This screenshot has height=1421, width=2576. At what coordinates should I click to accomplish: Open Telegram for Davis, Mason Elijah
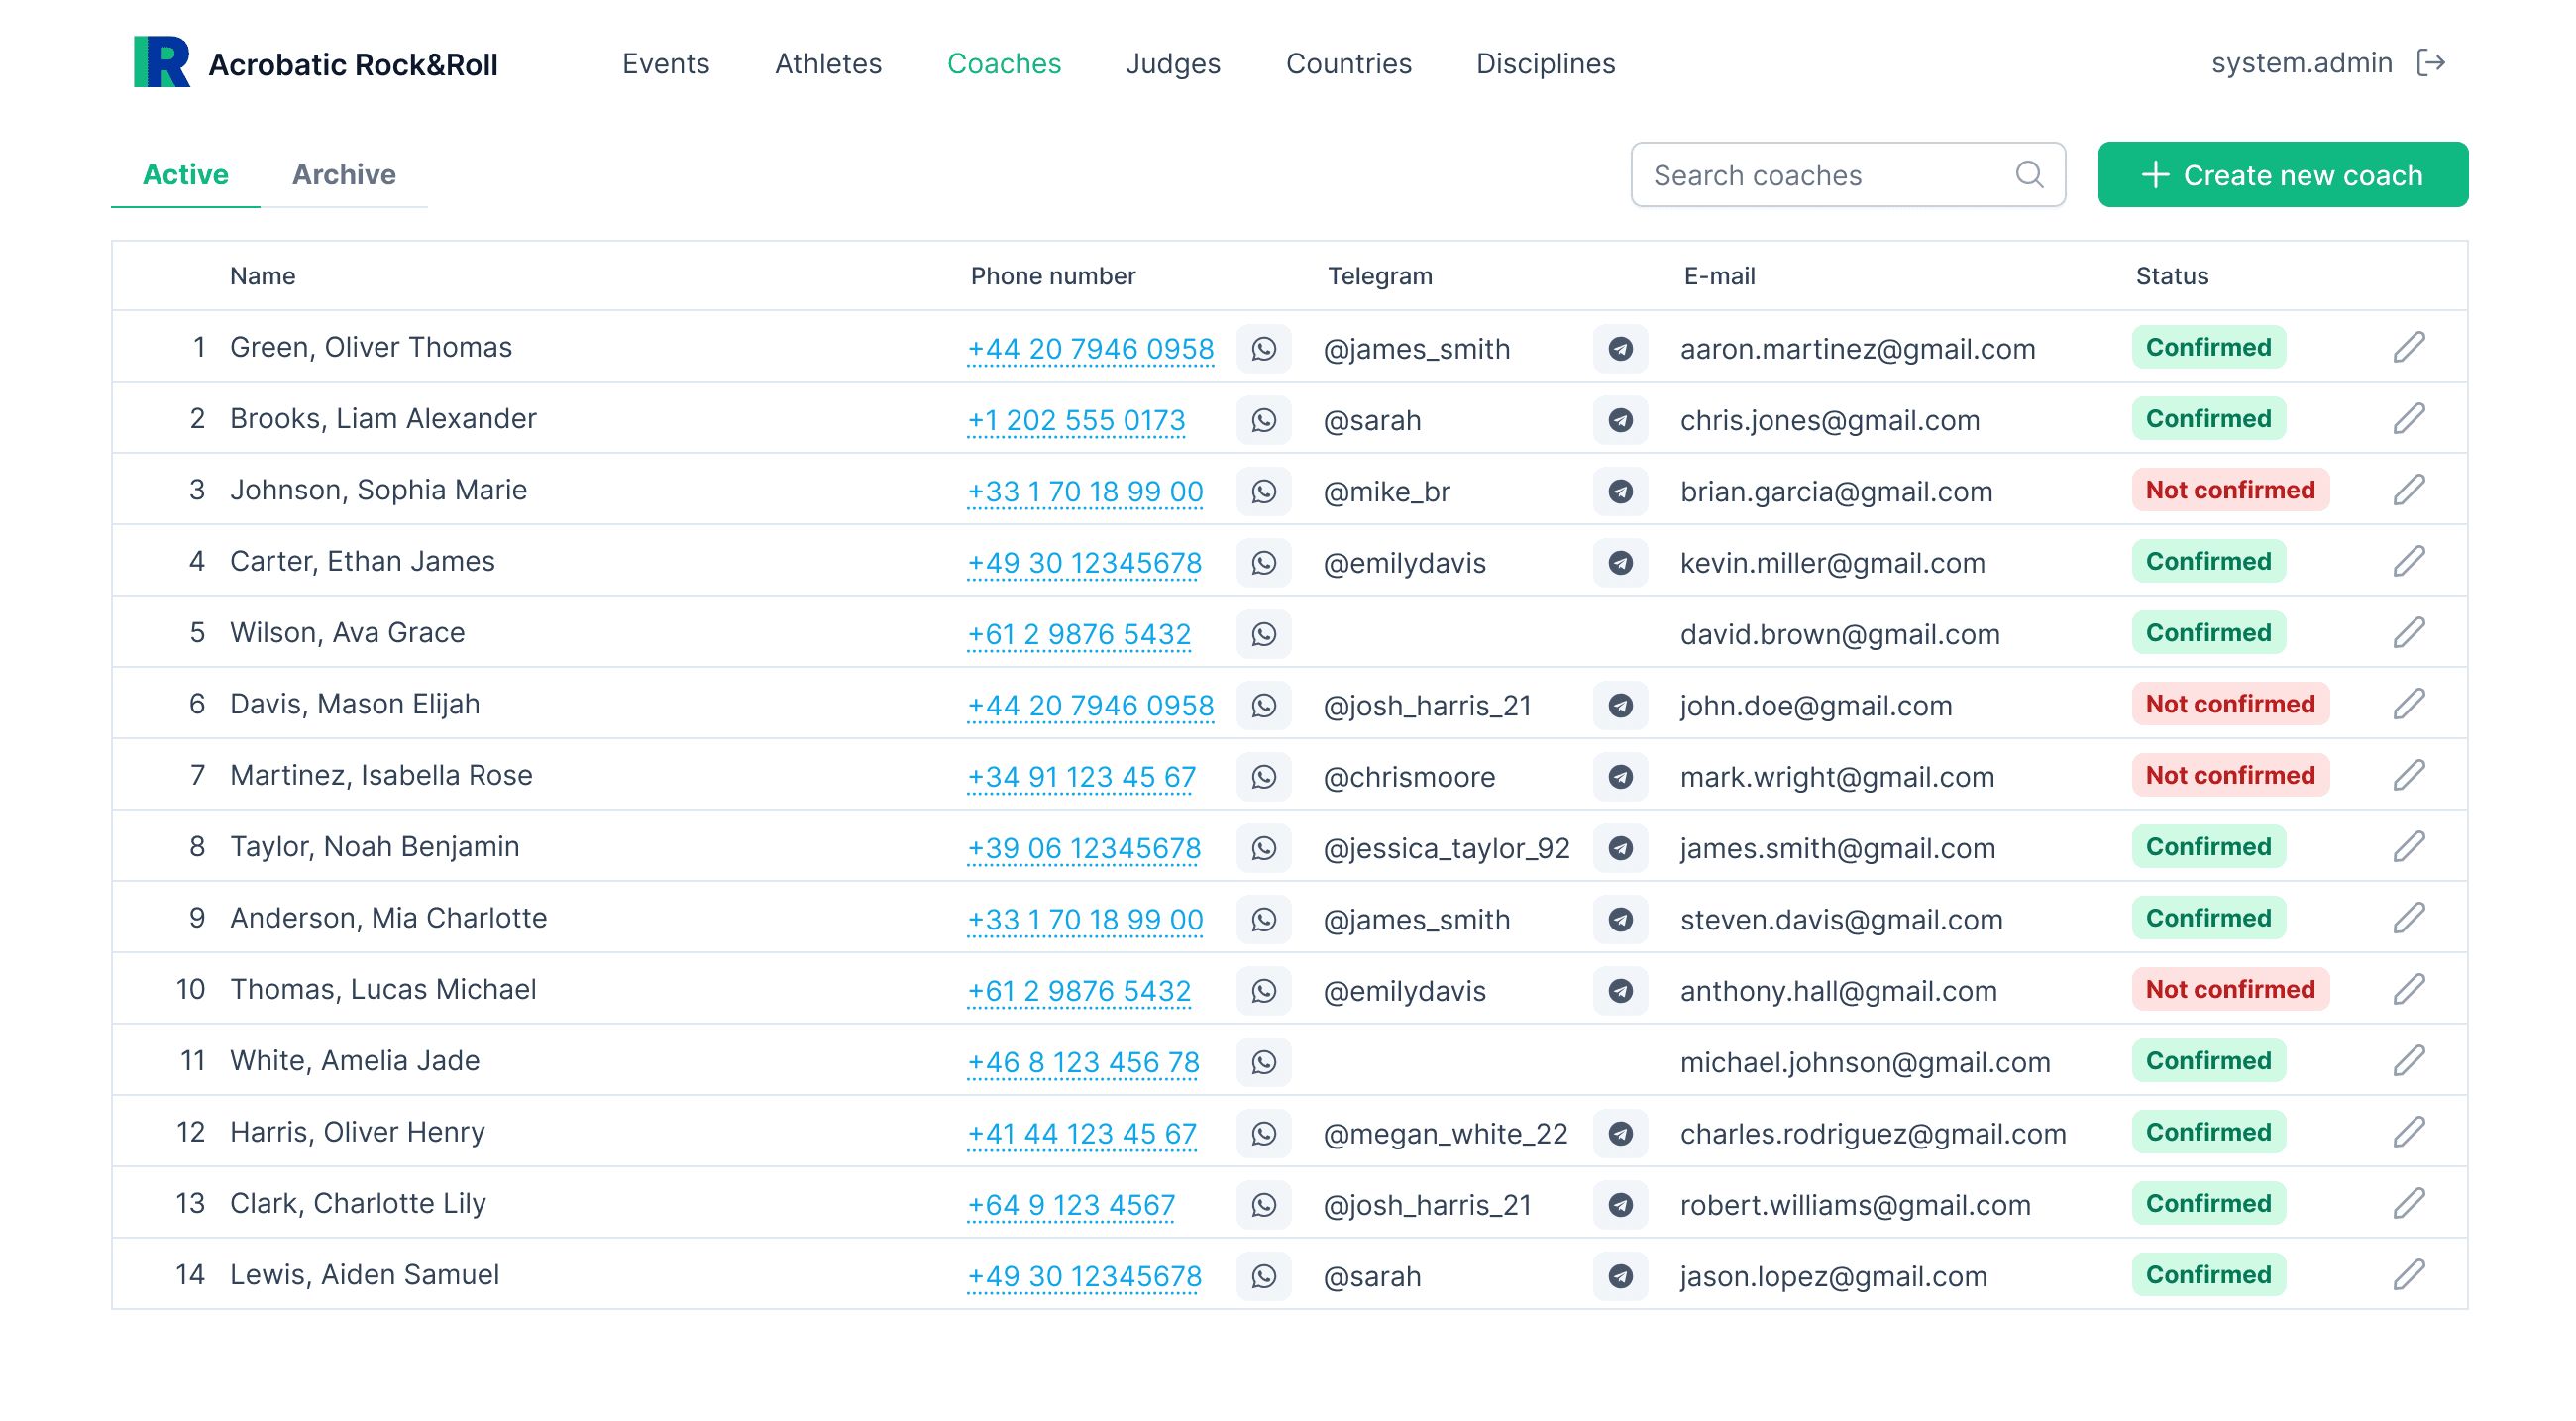point(1620,705)
